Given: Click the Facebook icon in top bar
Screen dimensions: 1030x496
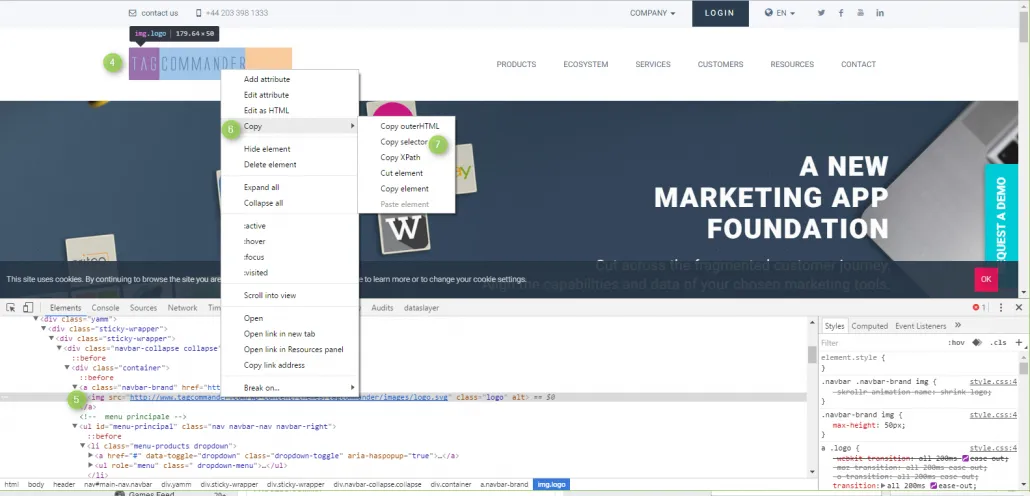Looking at the screenshot, I should tap(841, 13).
